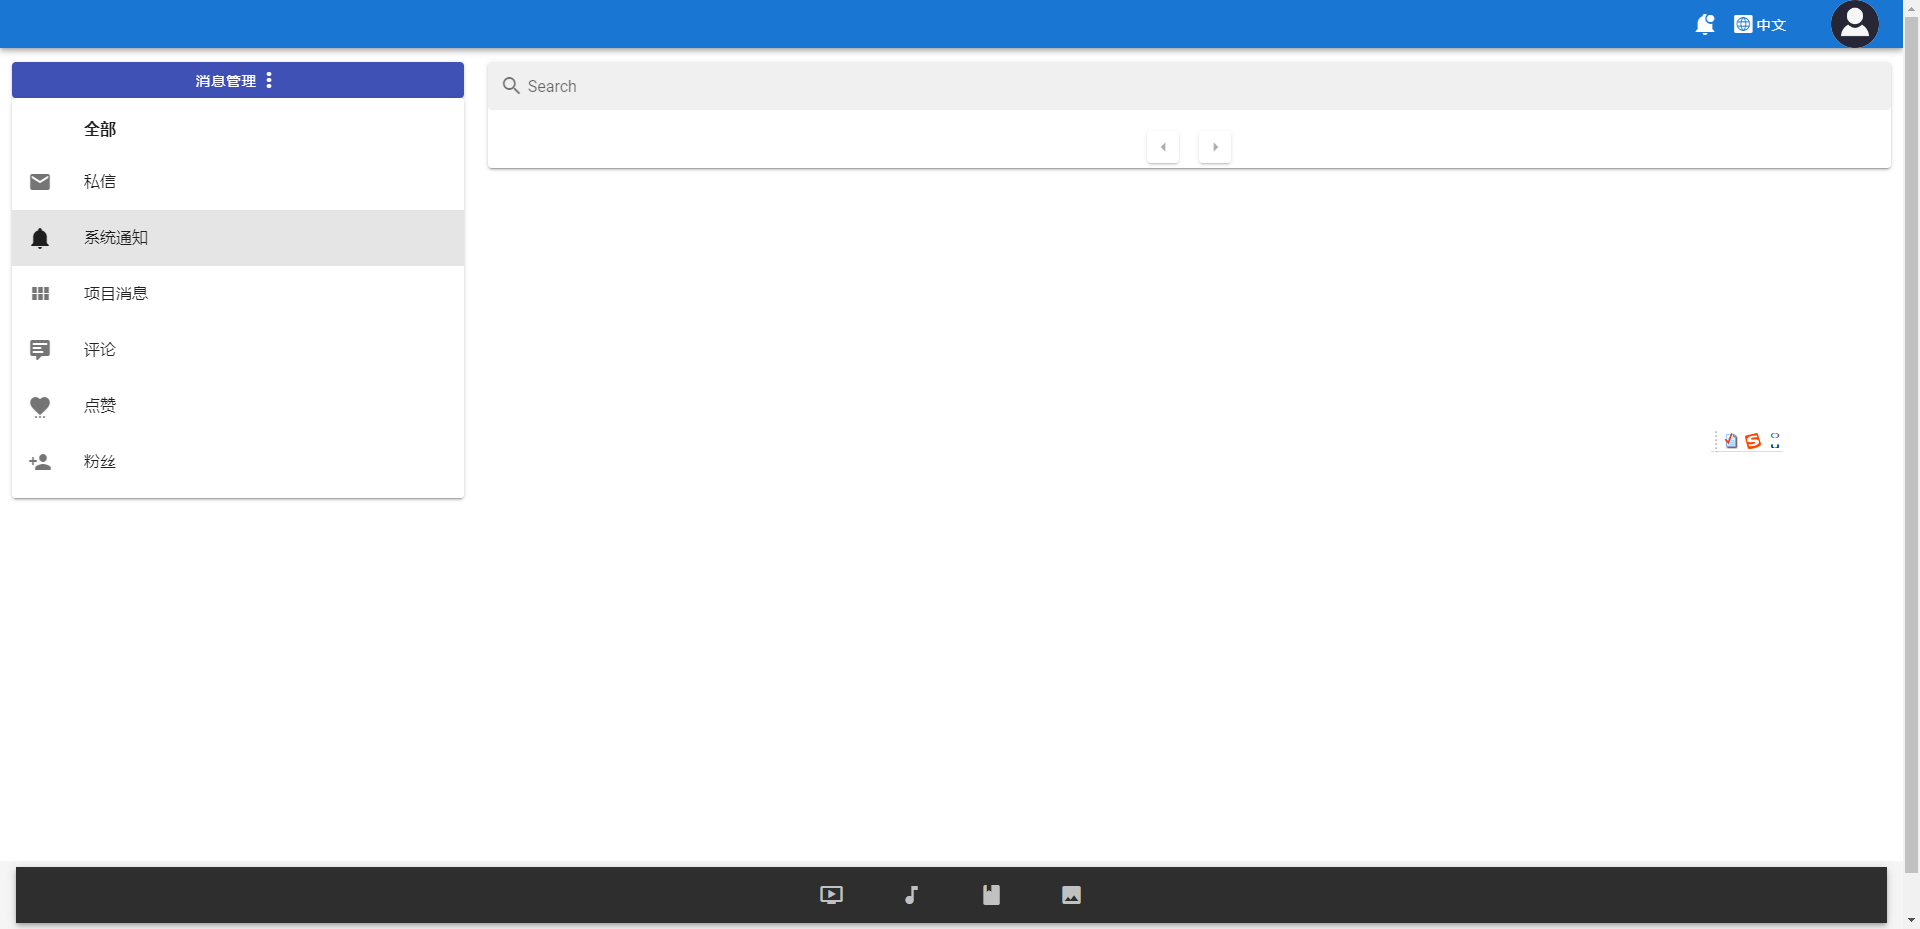Open the image gallery in bottom bar
The height and width of the screenshot is (929, 1920).
(x=1071, y=895)
